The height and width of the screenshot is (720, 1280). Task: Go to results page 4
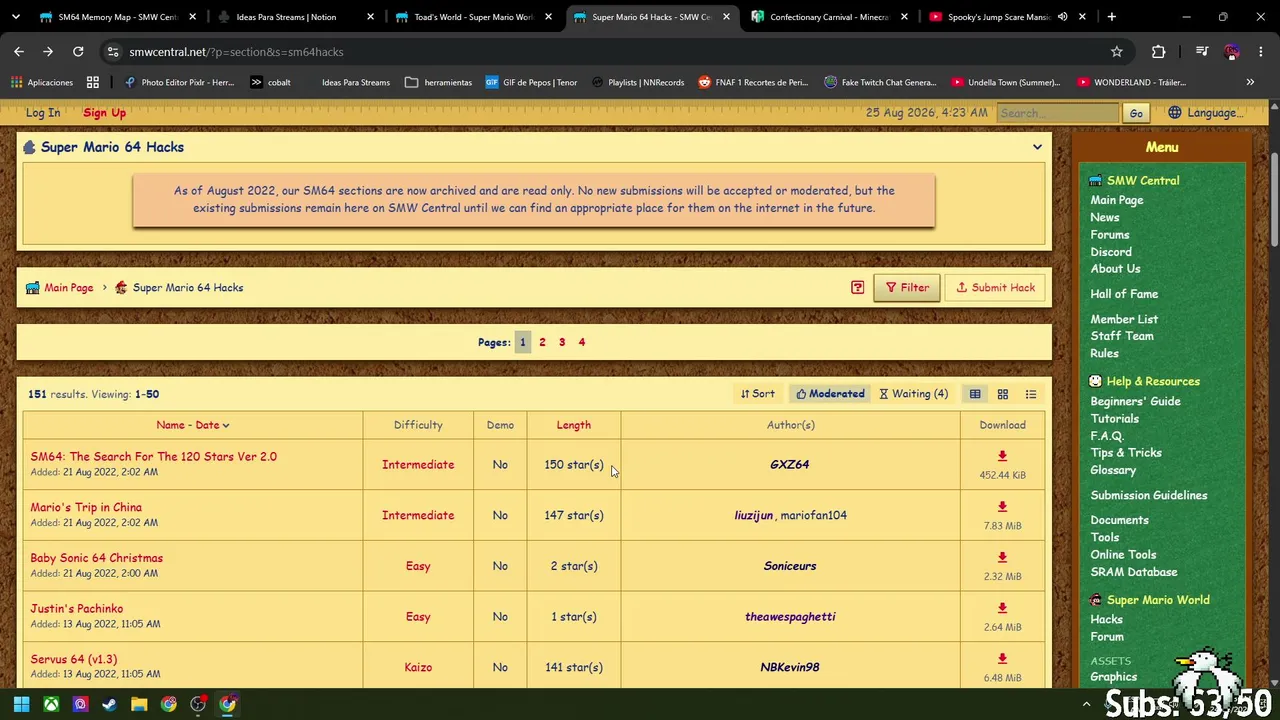click(581, 342)
